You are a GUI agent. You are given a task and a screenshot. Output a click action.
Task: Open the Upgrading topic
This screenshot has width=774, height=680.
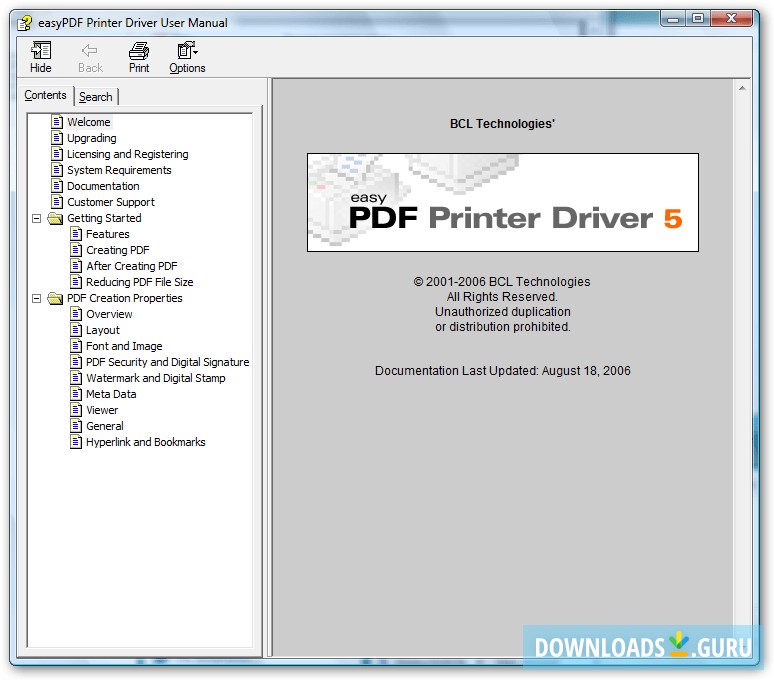[x=92, y=138]
